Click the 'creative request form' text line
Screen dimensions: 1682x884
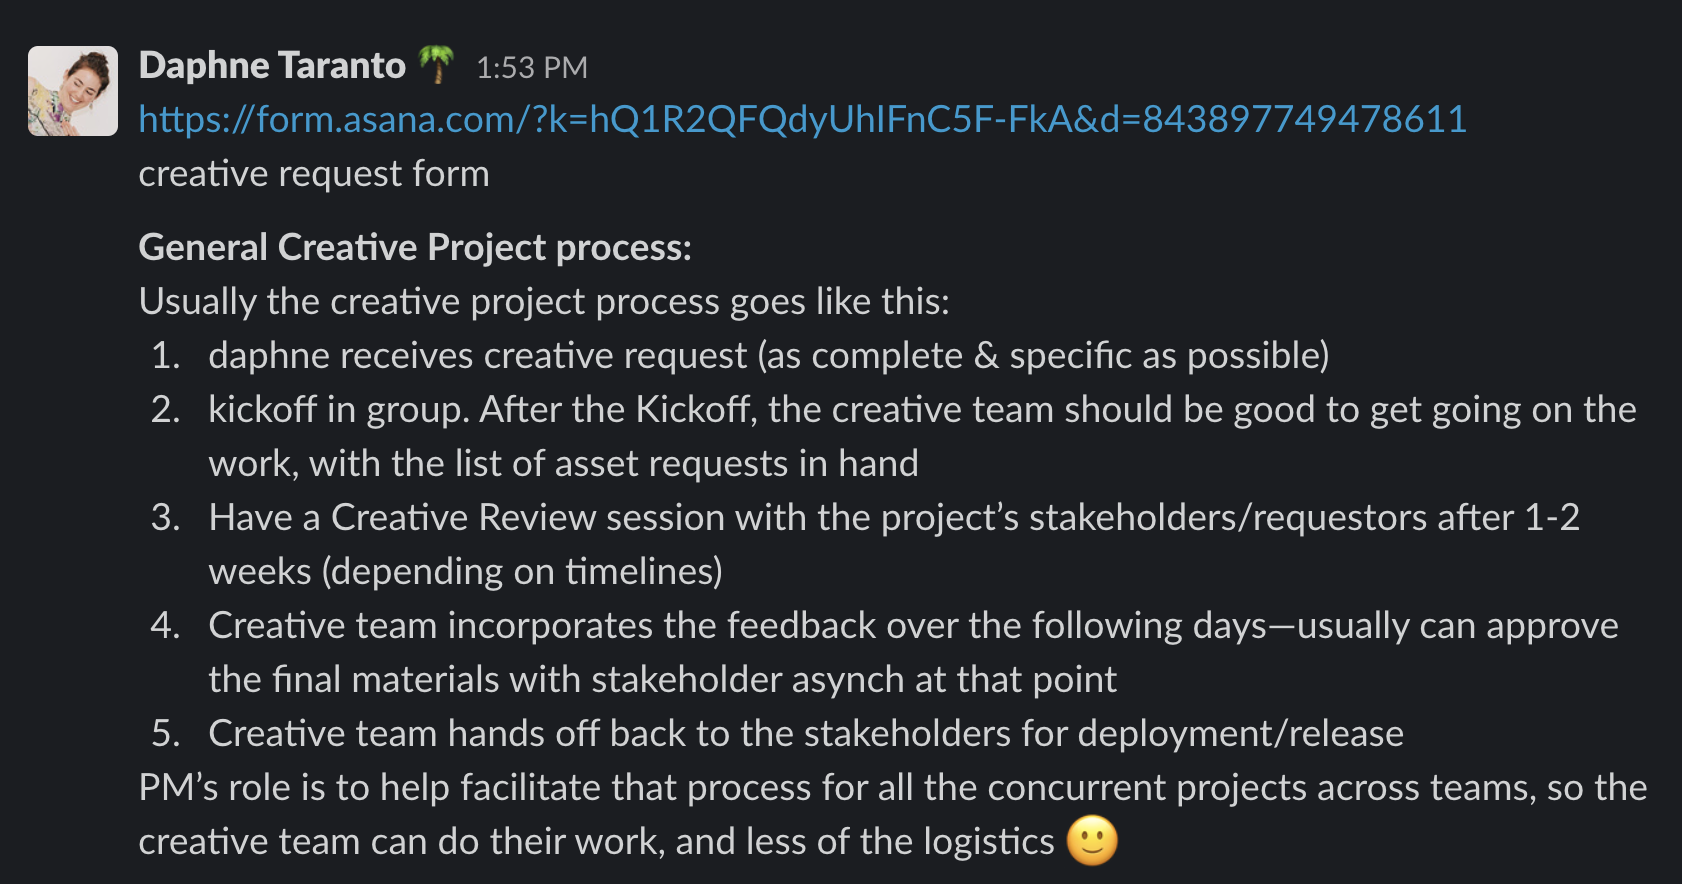(314, 174)
